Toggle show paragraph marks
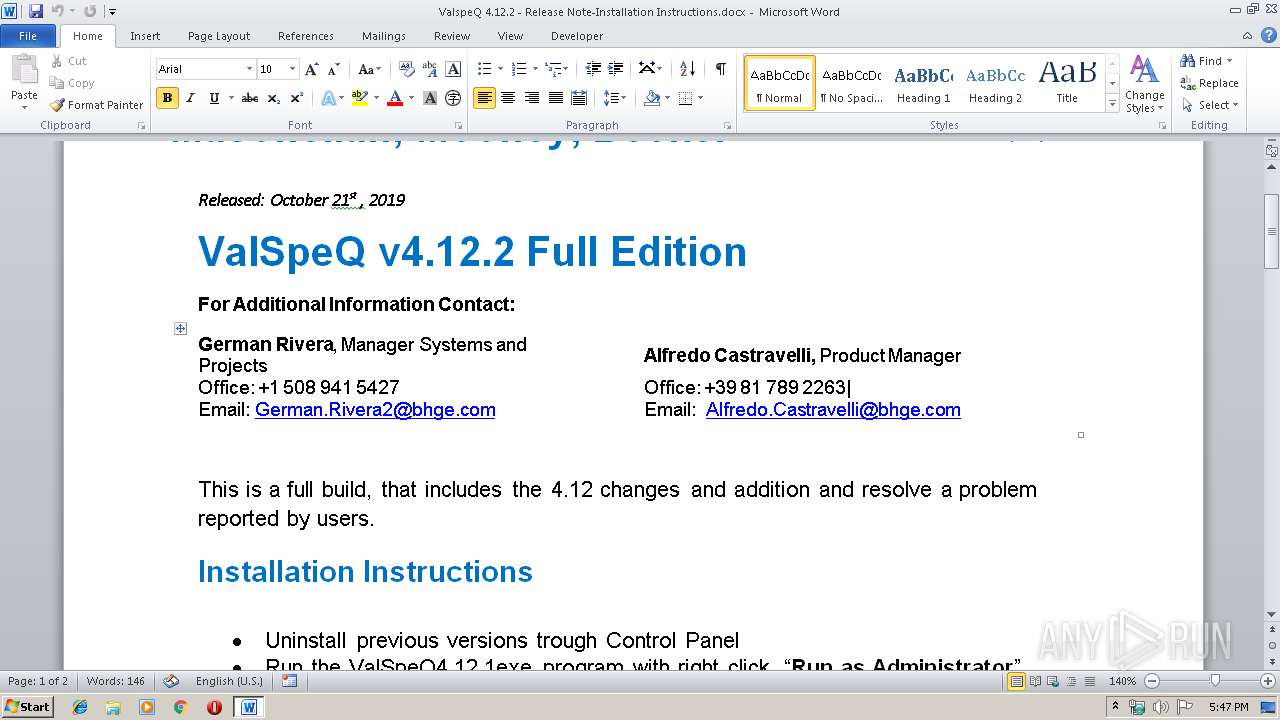The height and width of the screenshot is (720, 1280). point(720,69)
